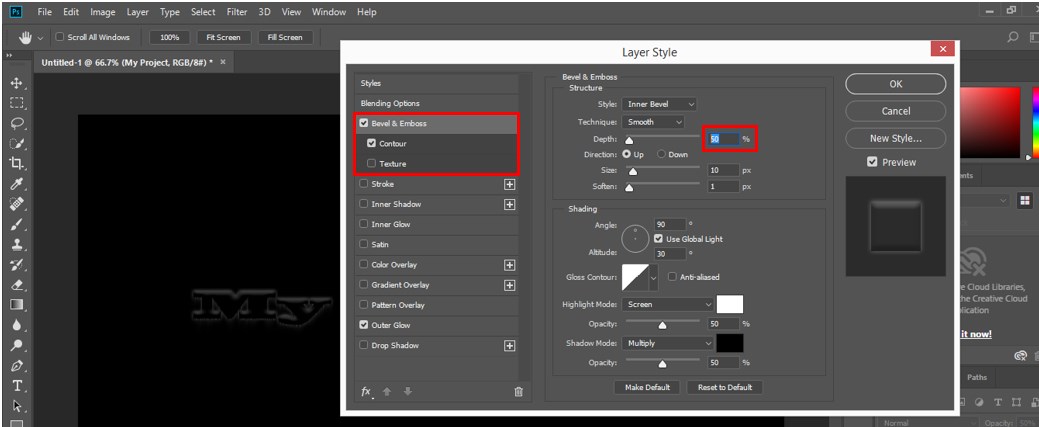Click the fx icon in Layer Style dialog
This screenshot has height=427, width=1039.
pos(366,392)
